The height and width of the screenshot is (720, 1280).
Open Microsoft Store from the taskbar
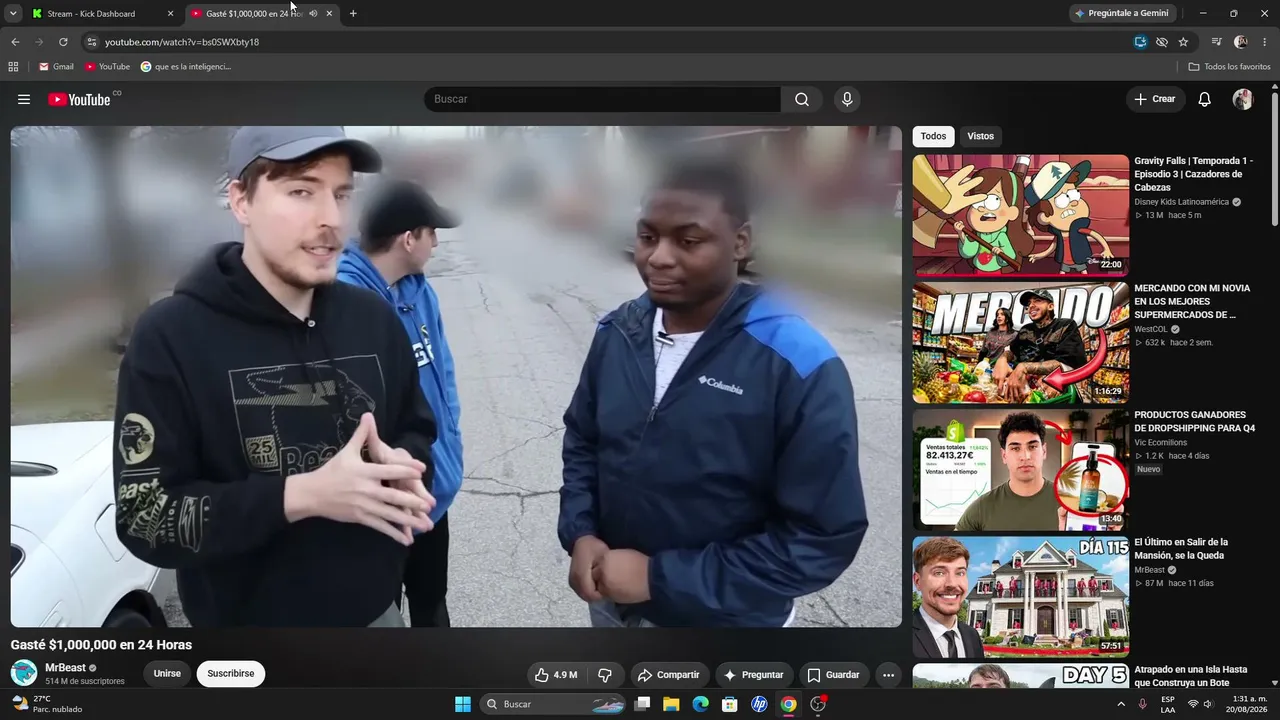point(730,704)
